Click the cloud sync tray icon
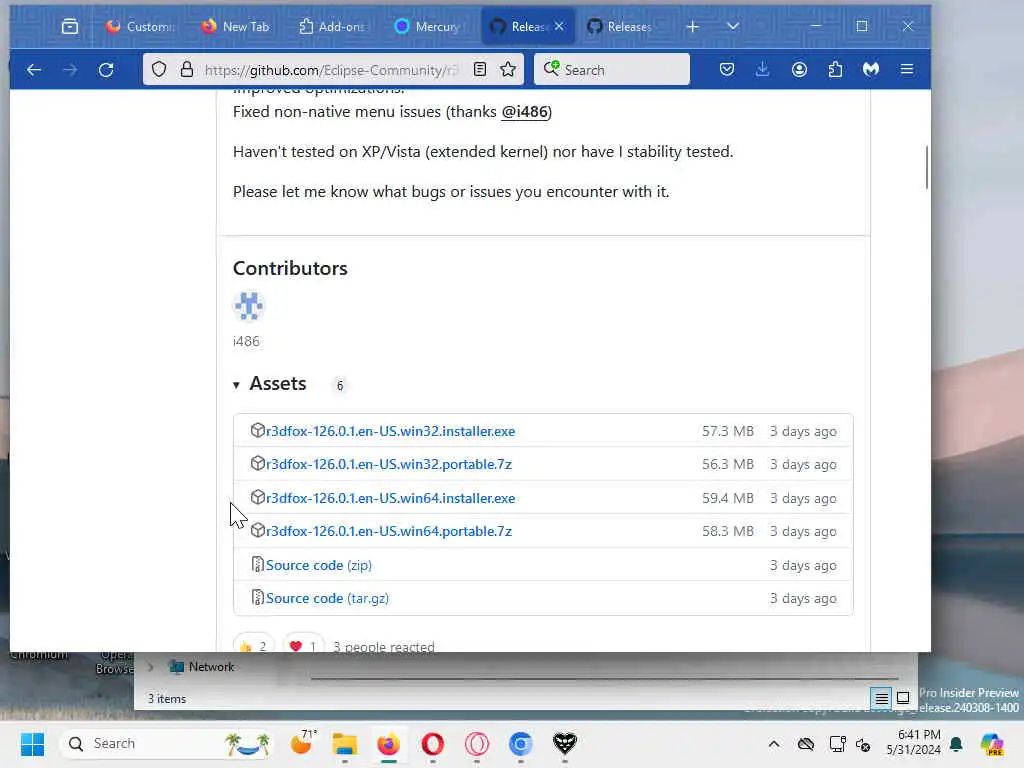The height and width of the screenshot is (768, 1024). click(x=806, y=744)
